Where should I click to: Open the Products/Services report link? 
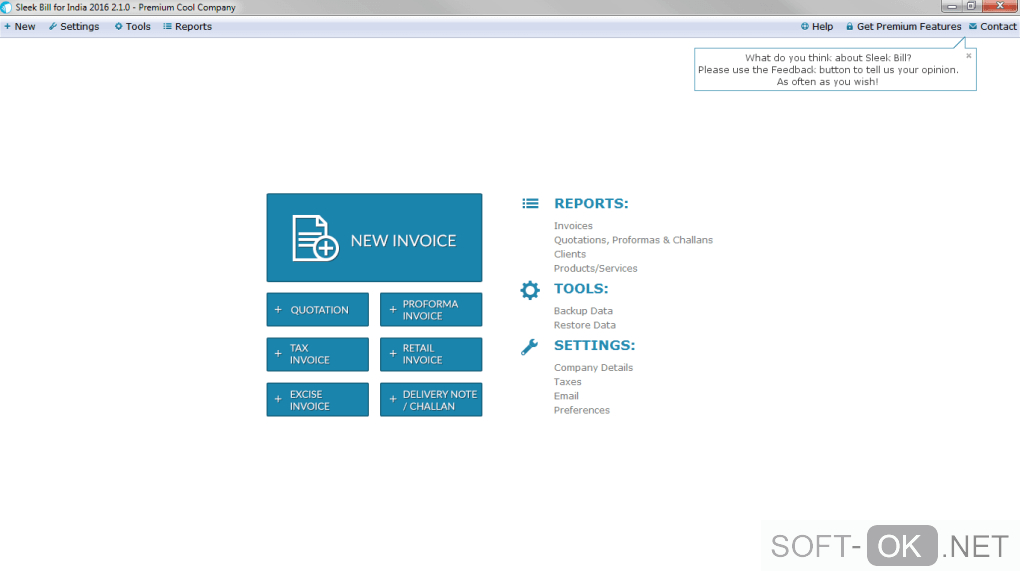point(595,269)
